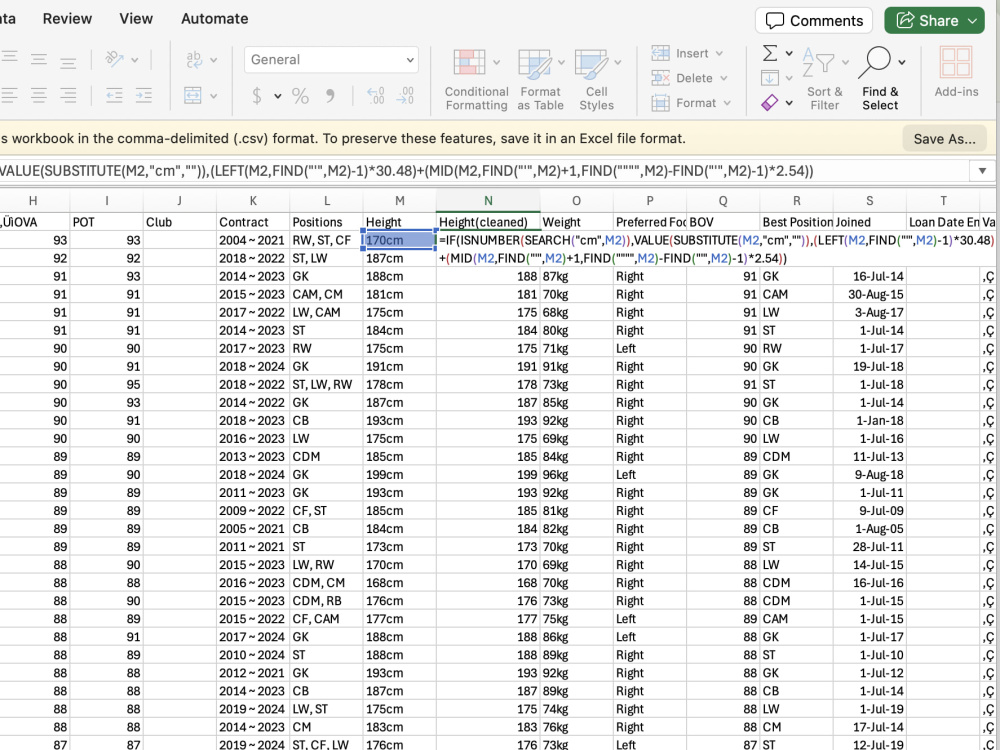Apply comma style format
This screenshot has width=1000, height=750.
tap(330, 96)
